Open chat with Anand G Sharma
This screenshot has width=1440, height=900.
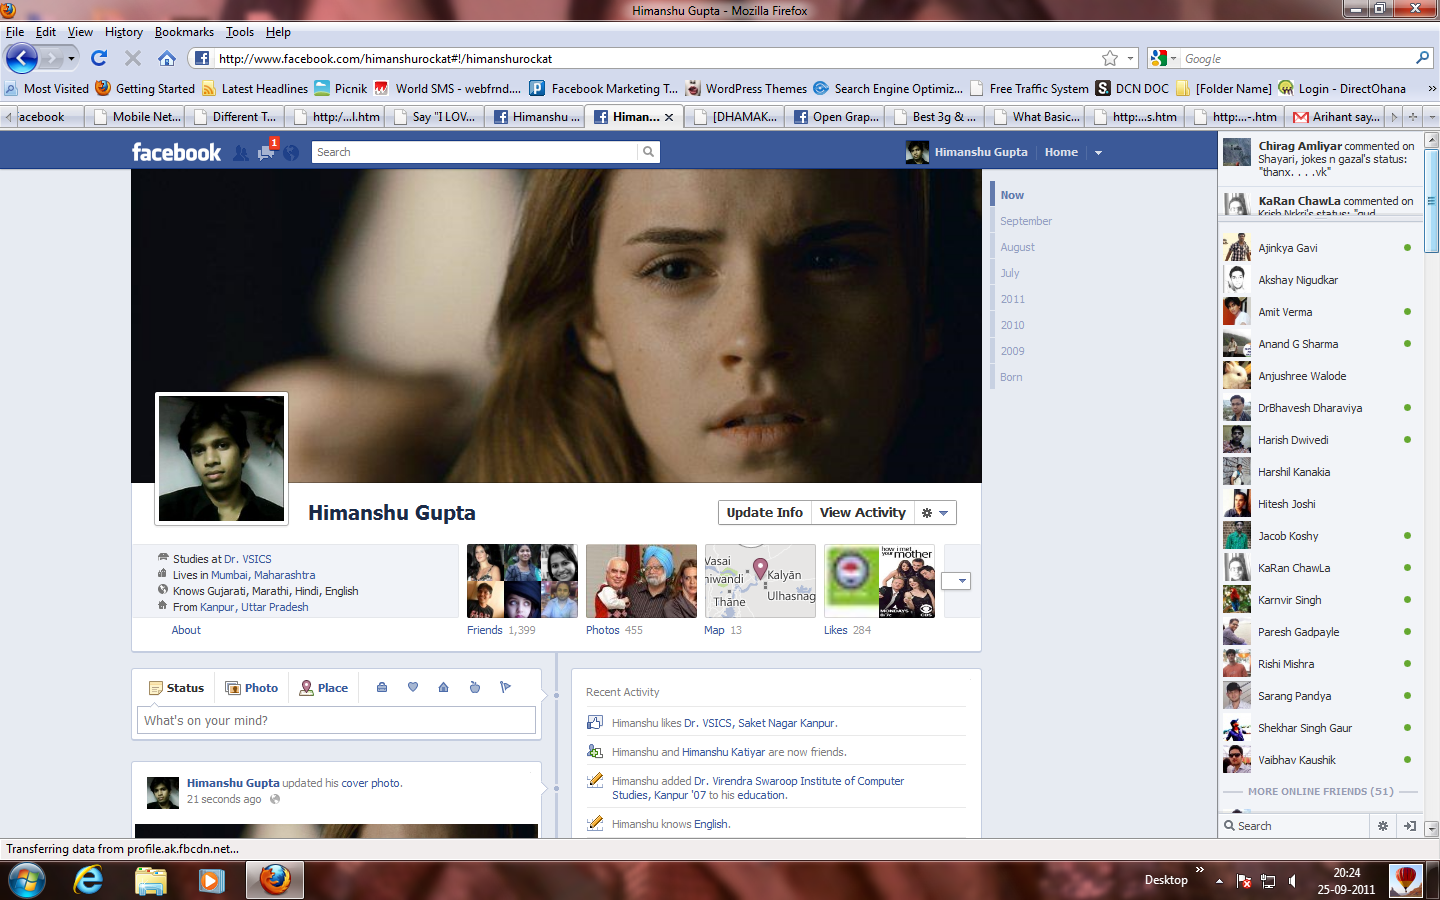1319,344
